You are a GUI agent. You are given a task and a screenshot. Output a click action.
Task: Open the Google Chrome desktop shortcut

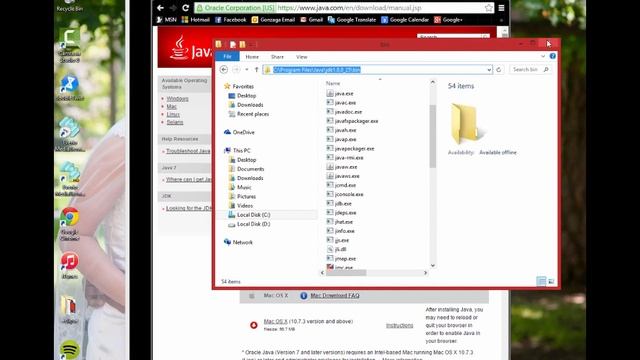pos(69,224)
